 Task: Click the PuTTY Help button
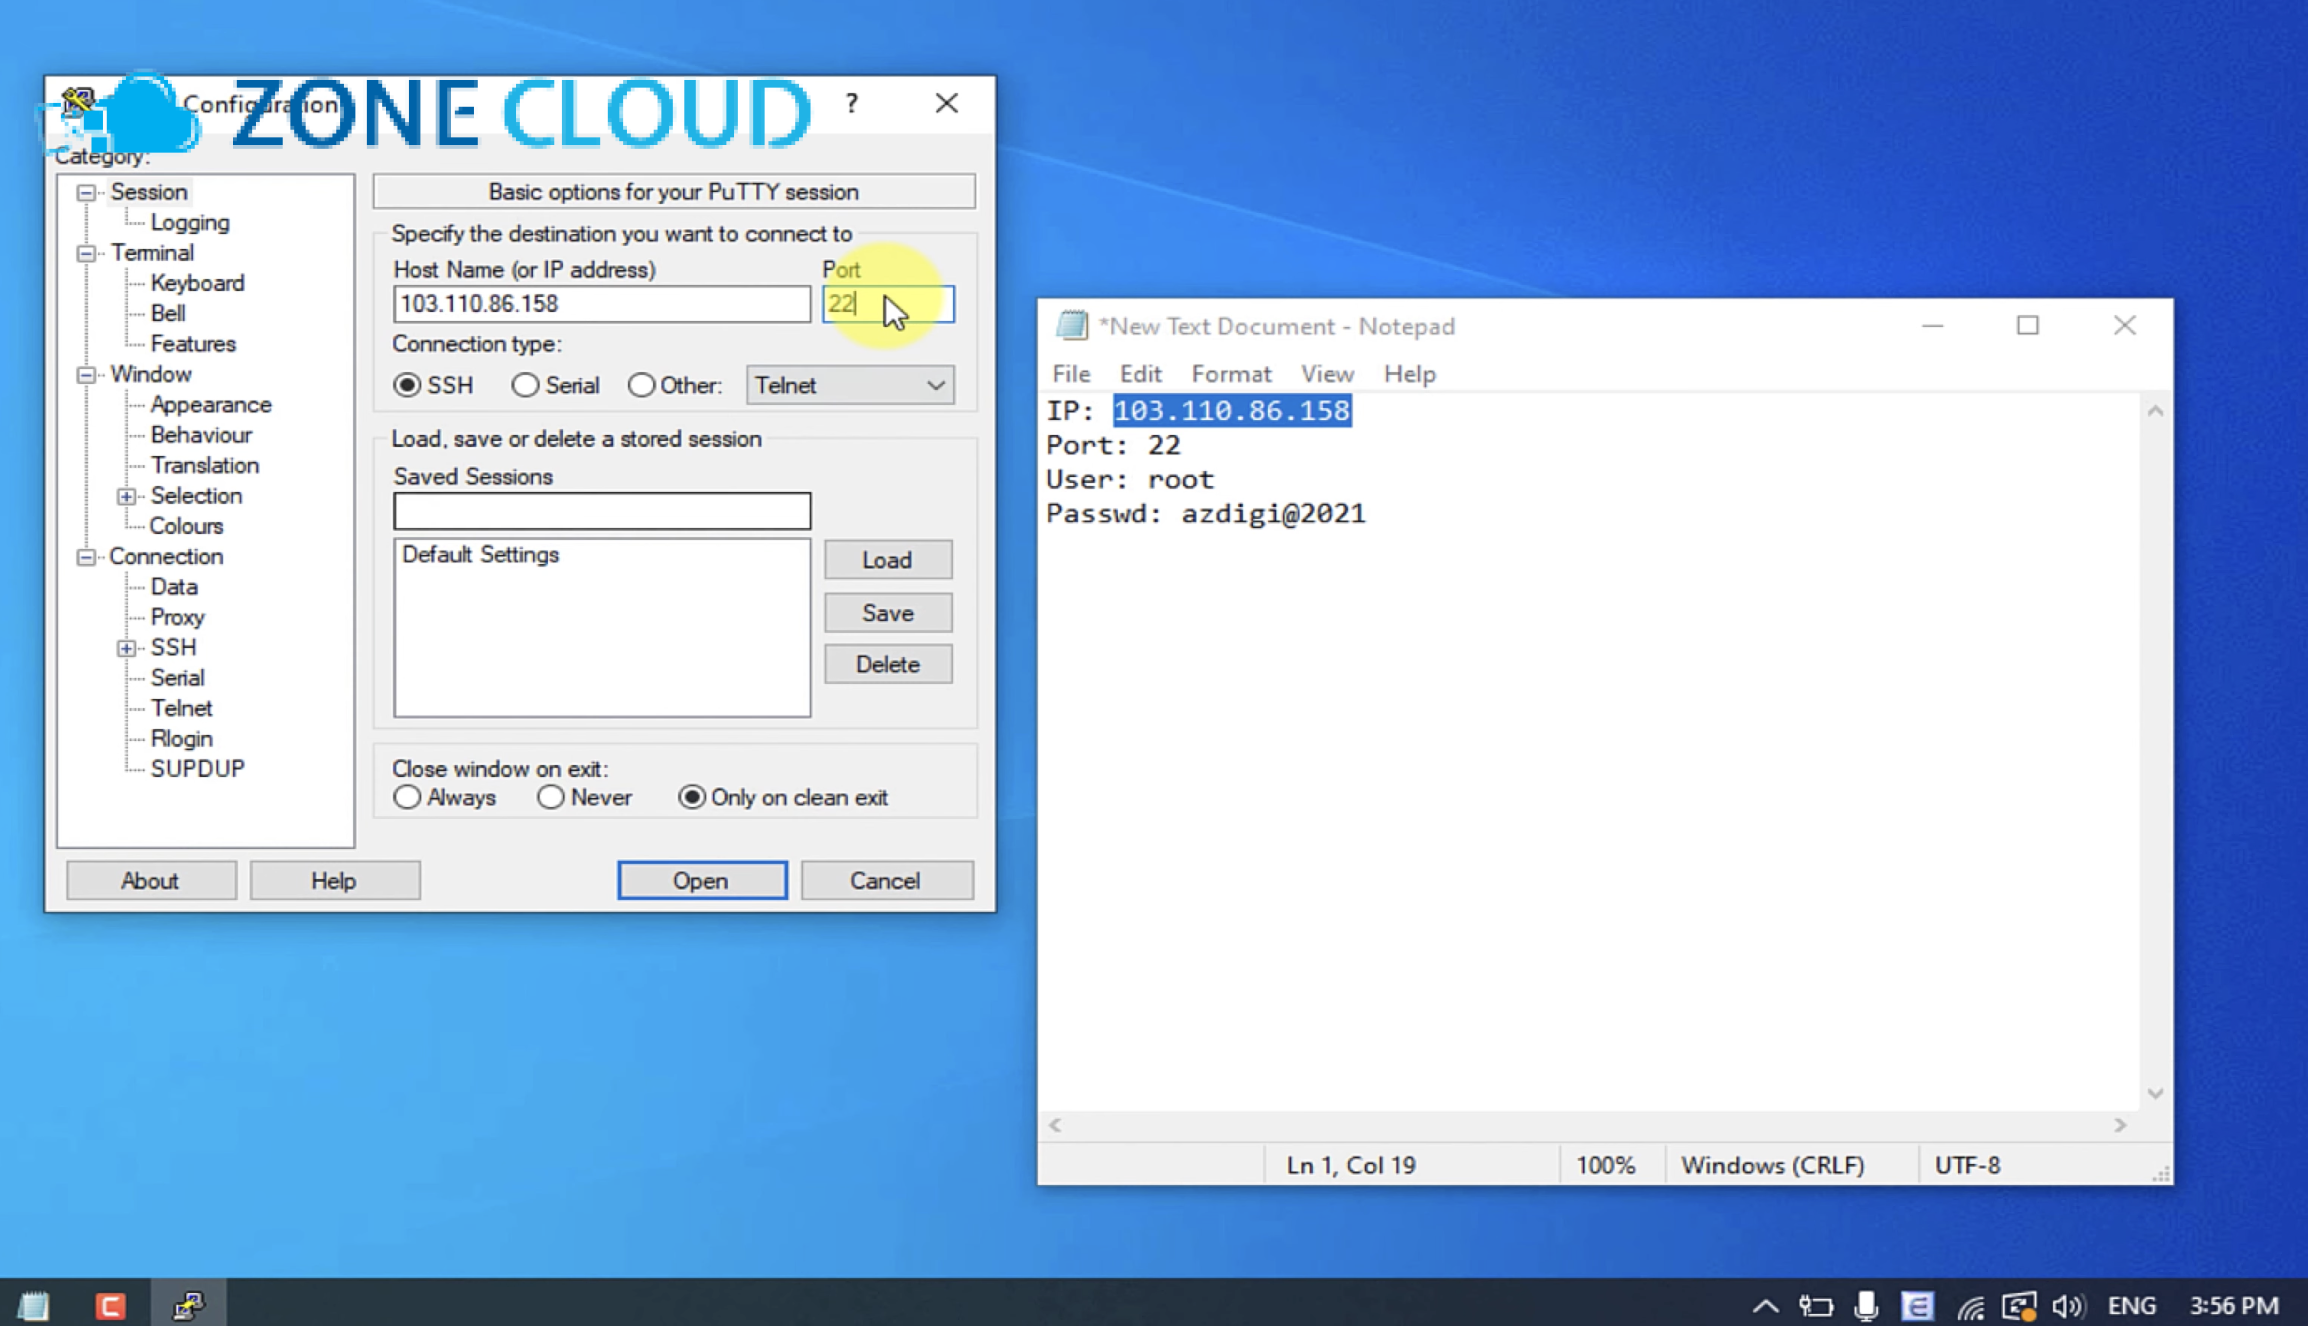[x=334, y=880]
